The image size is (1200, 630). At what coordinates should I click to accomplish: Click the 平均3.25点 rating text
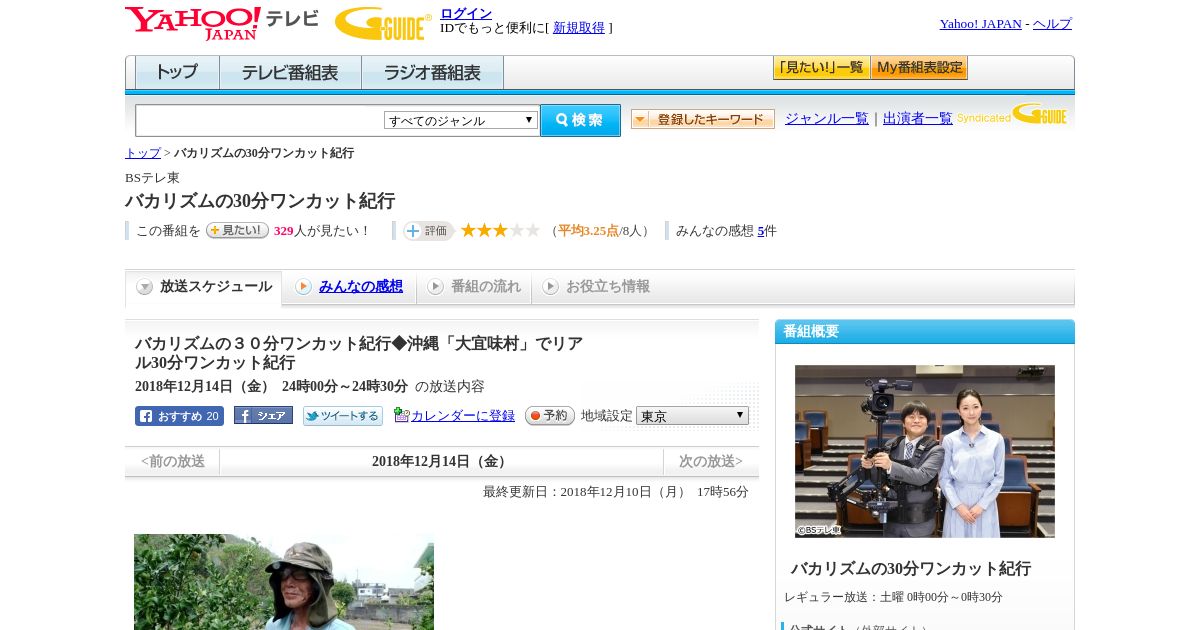click(x=588, y=231)
